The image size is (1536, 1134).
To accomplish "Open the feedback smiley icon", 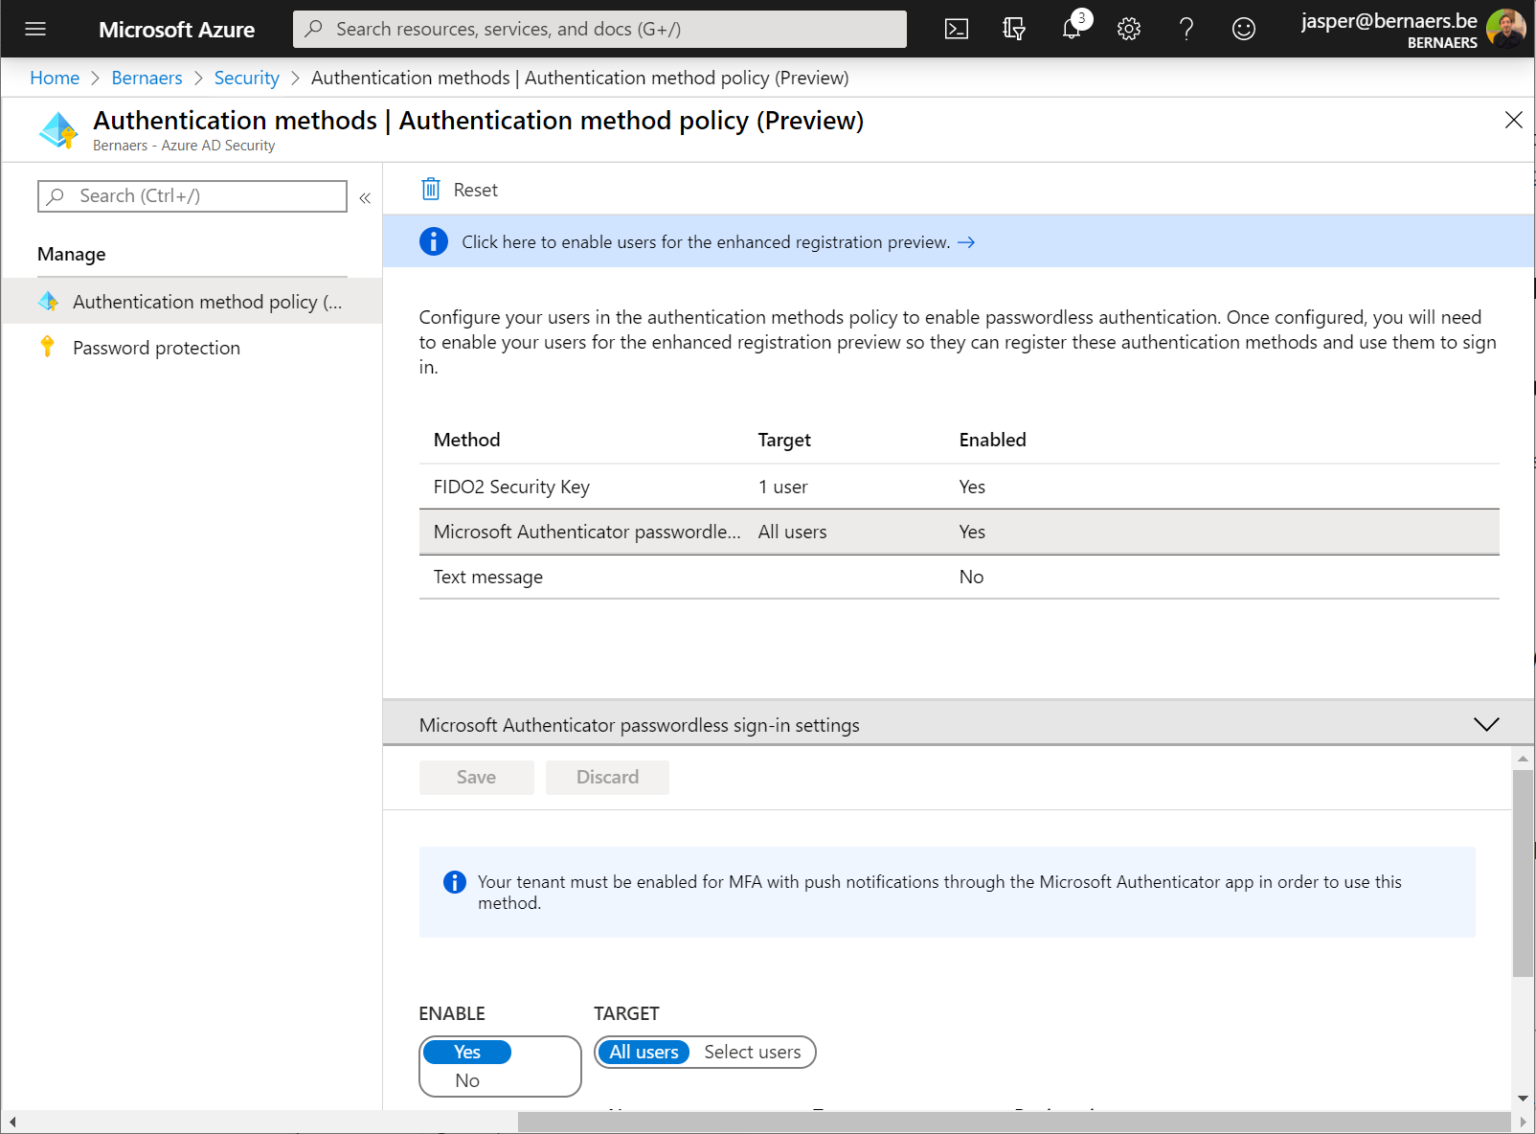I will click(x=1243, y=29).
